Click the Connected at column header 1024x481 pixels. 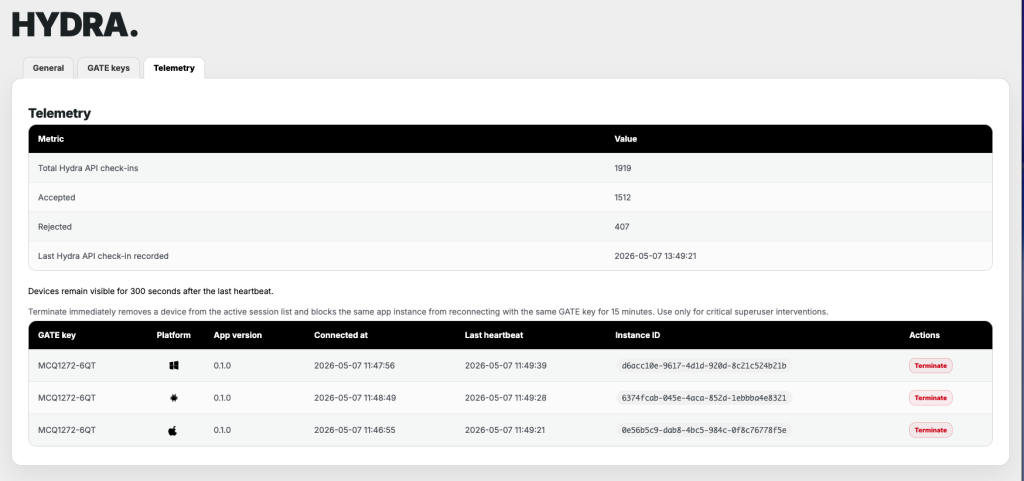[x=341, y=335]
